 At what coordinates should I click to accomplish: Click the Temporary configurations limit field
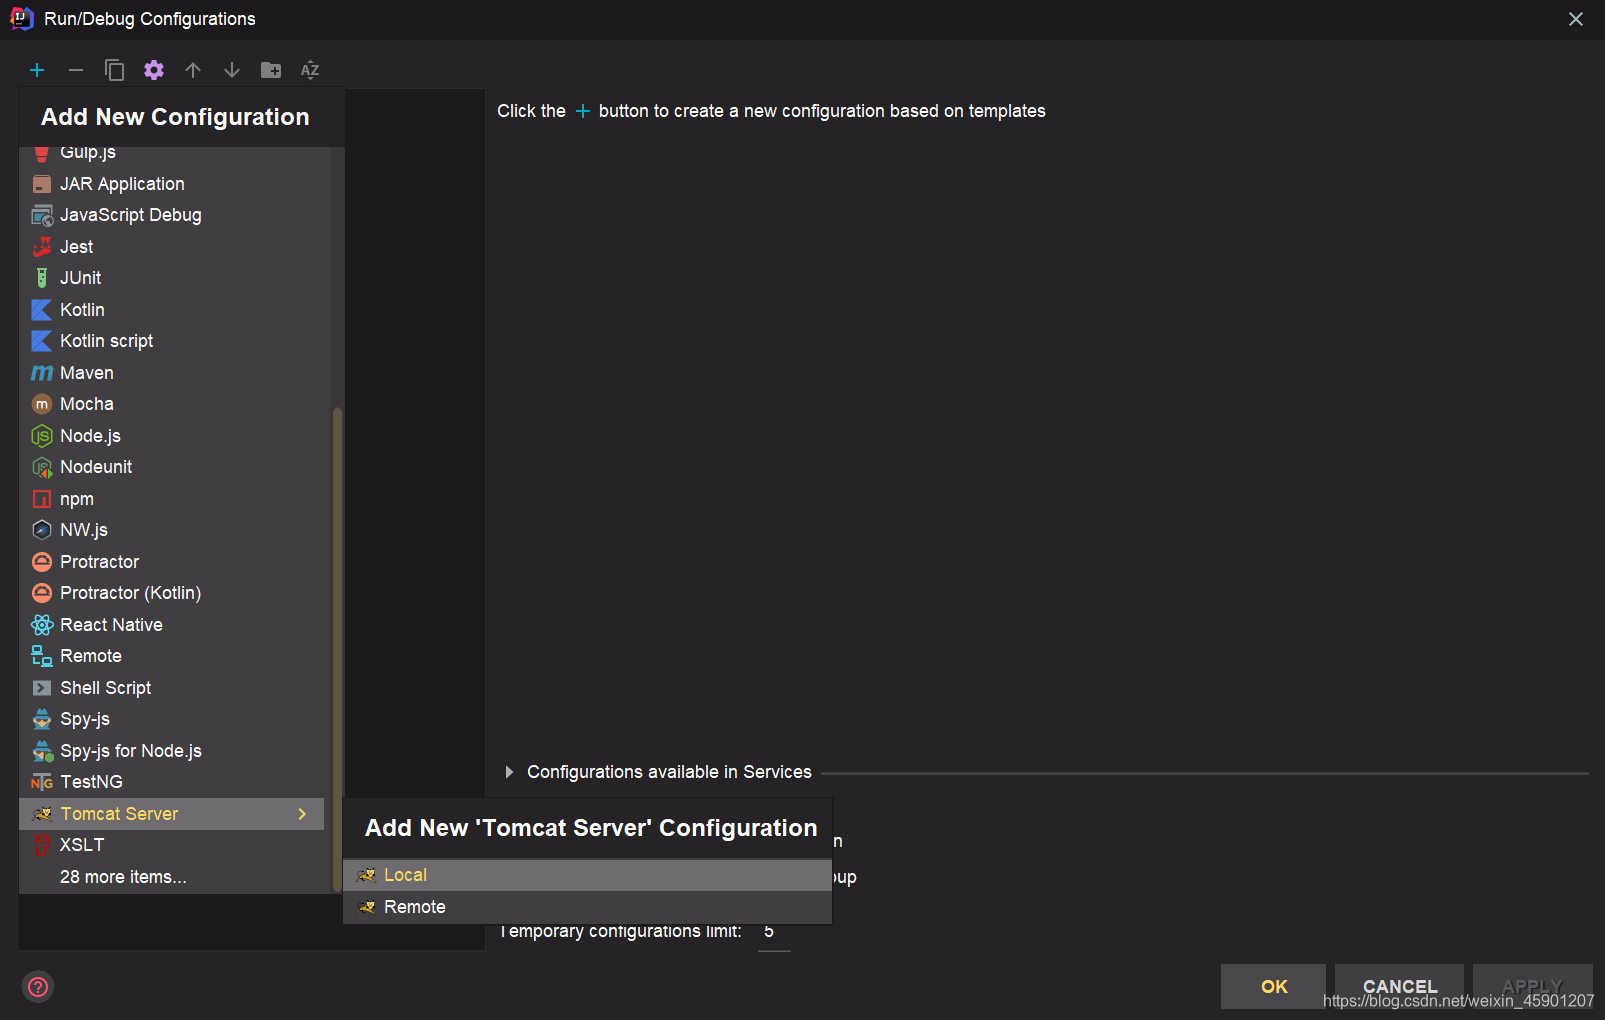pyautogui.click(x=774, y=932)
